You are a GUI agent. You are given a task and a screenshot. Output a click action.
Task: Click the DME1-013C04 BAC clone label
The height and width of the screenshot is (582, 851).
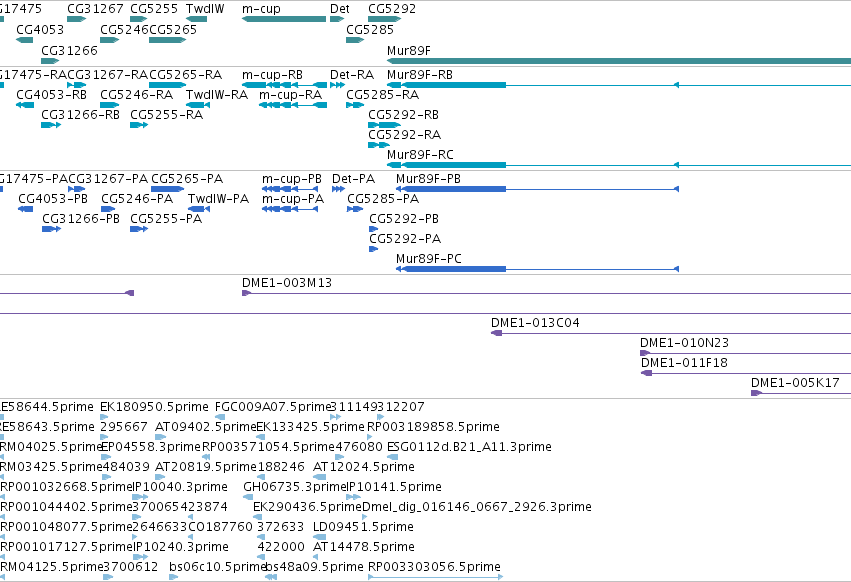click(x=535, y=323)
